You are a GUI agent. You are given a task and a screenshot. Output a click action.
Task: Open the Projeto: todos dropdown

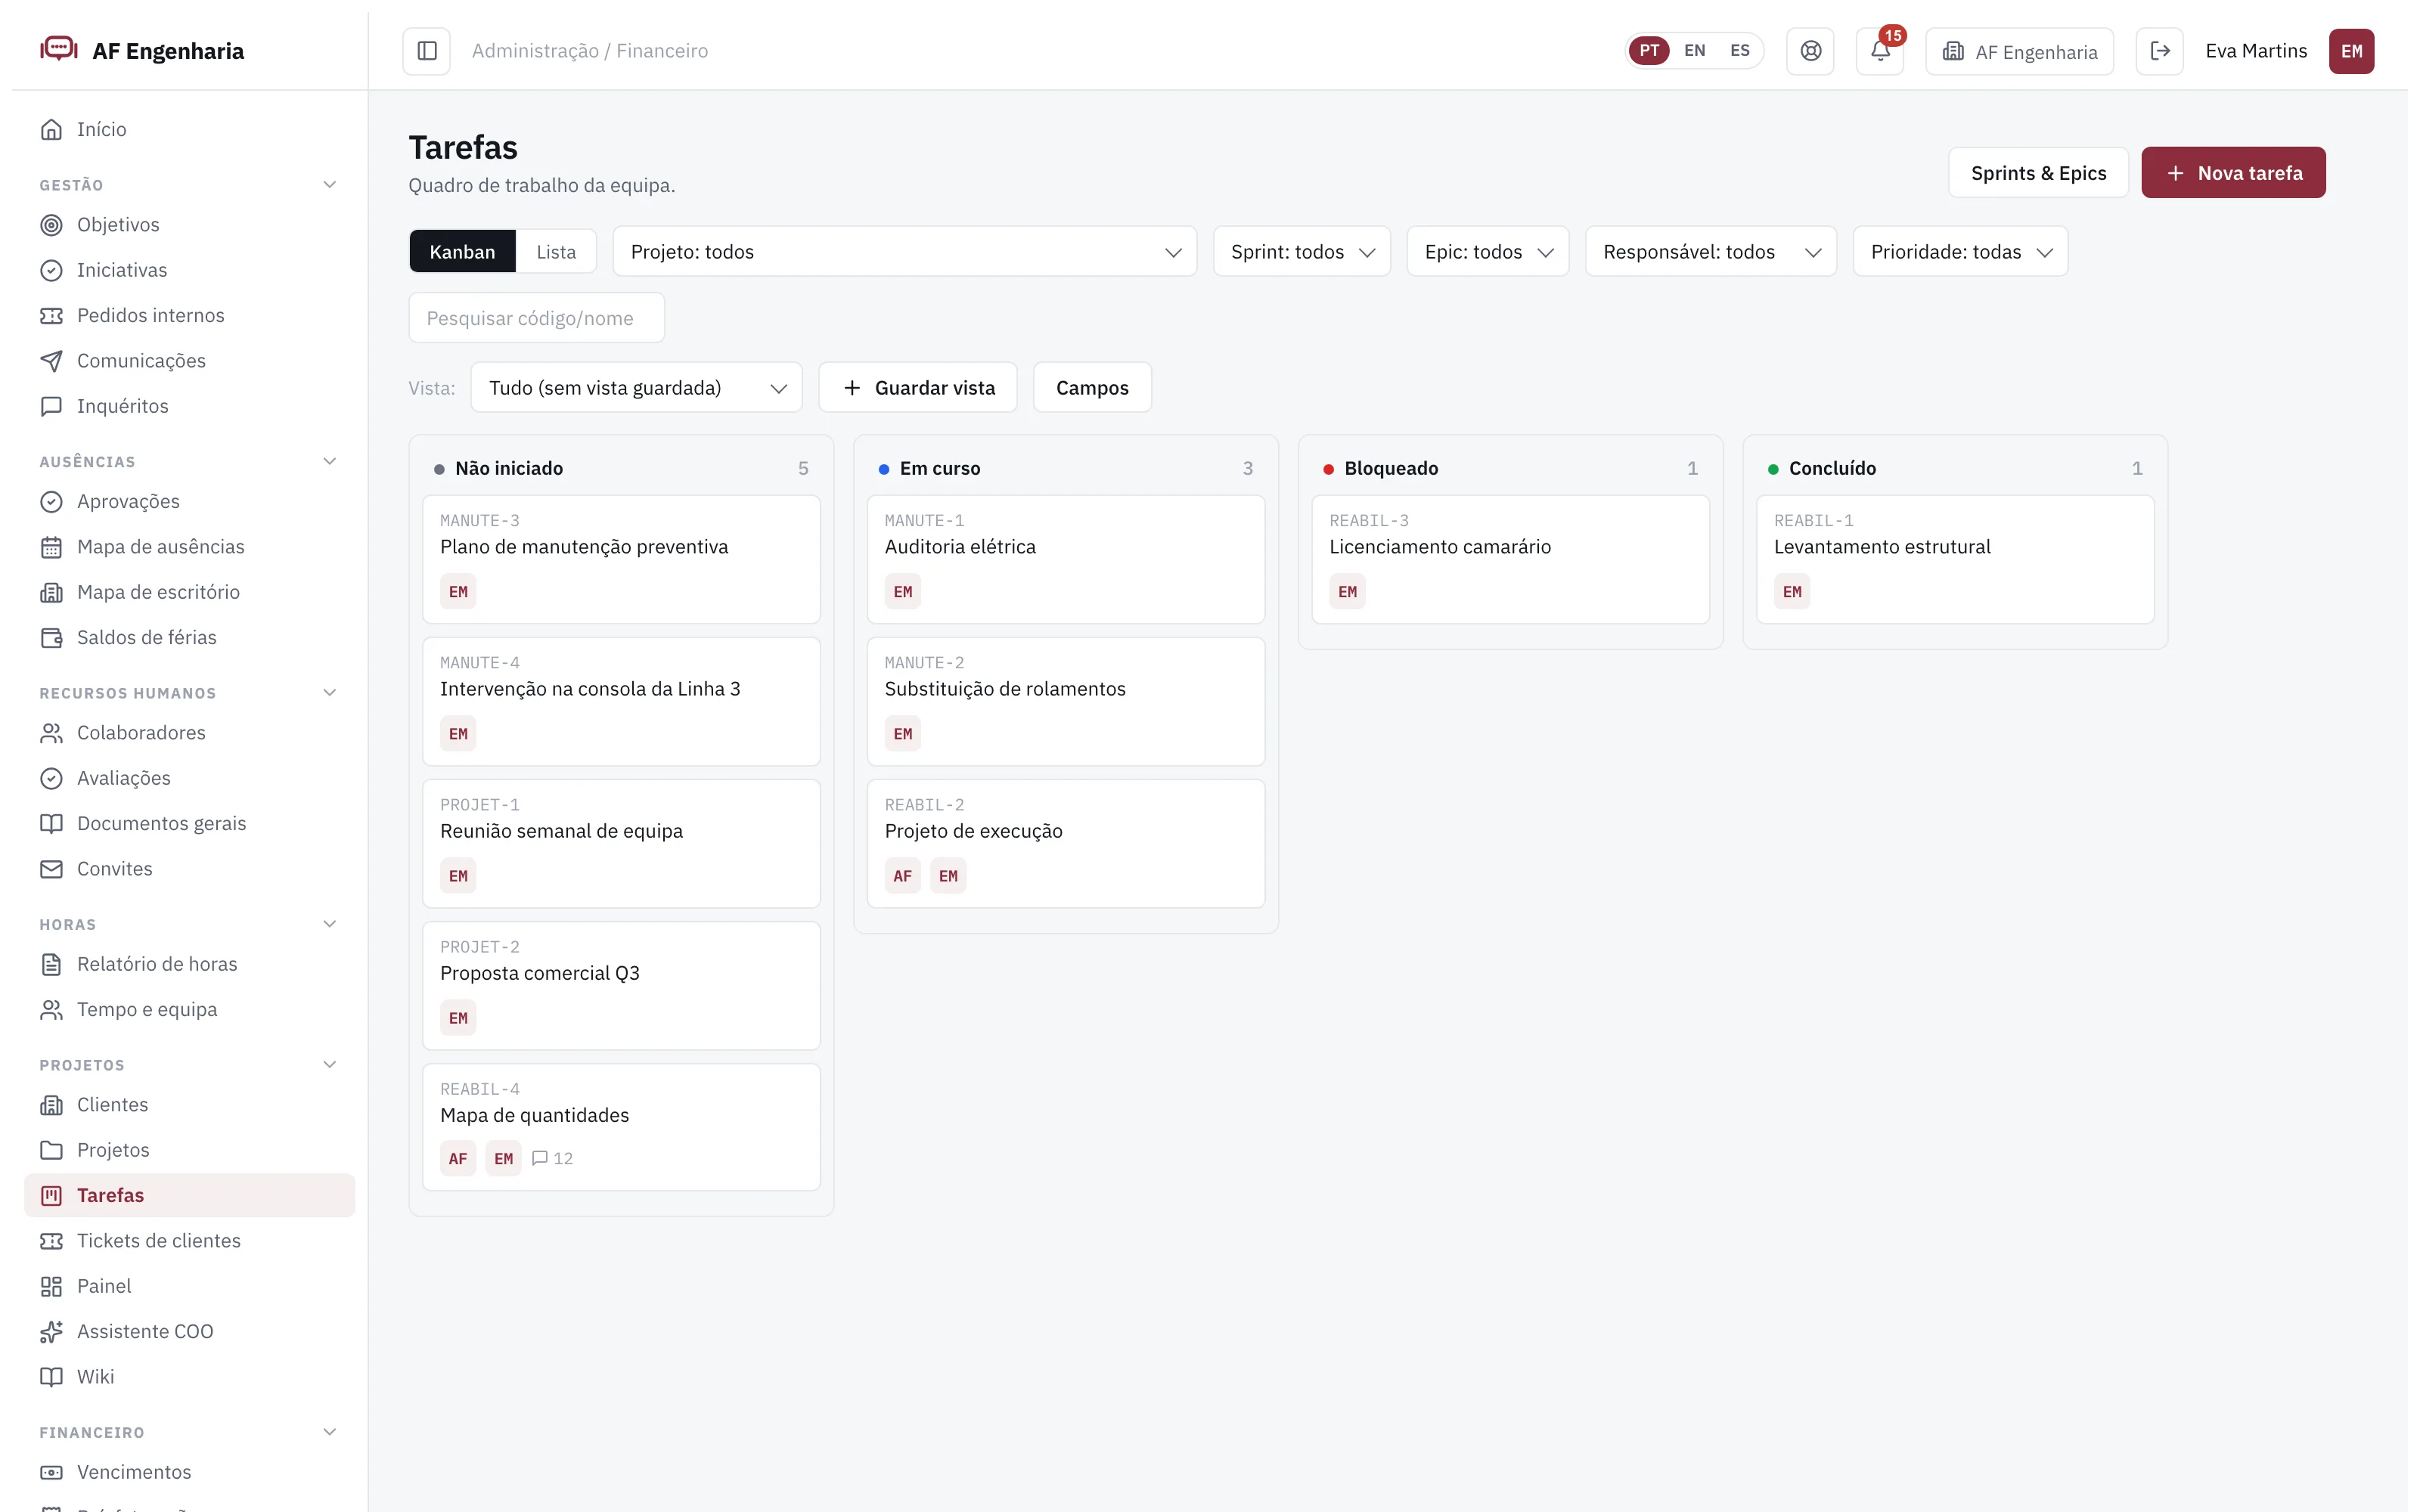tap(904, 252)
